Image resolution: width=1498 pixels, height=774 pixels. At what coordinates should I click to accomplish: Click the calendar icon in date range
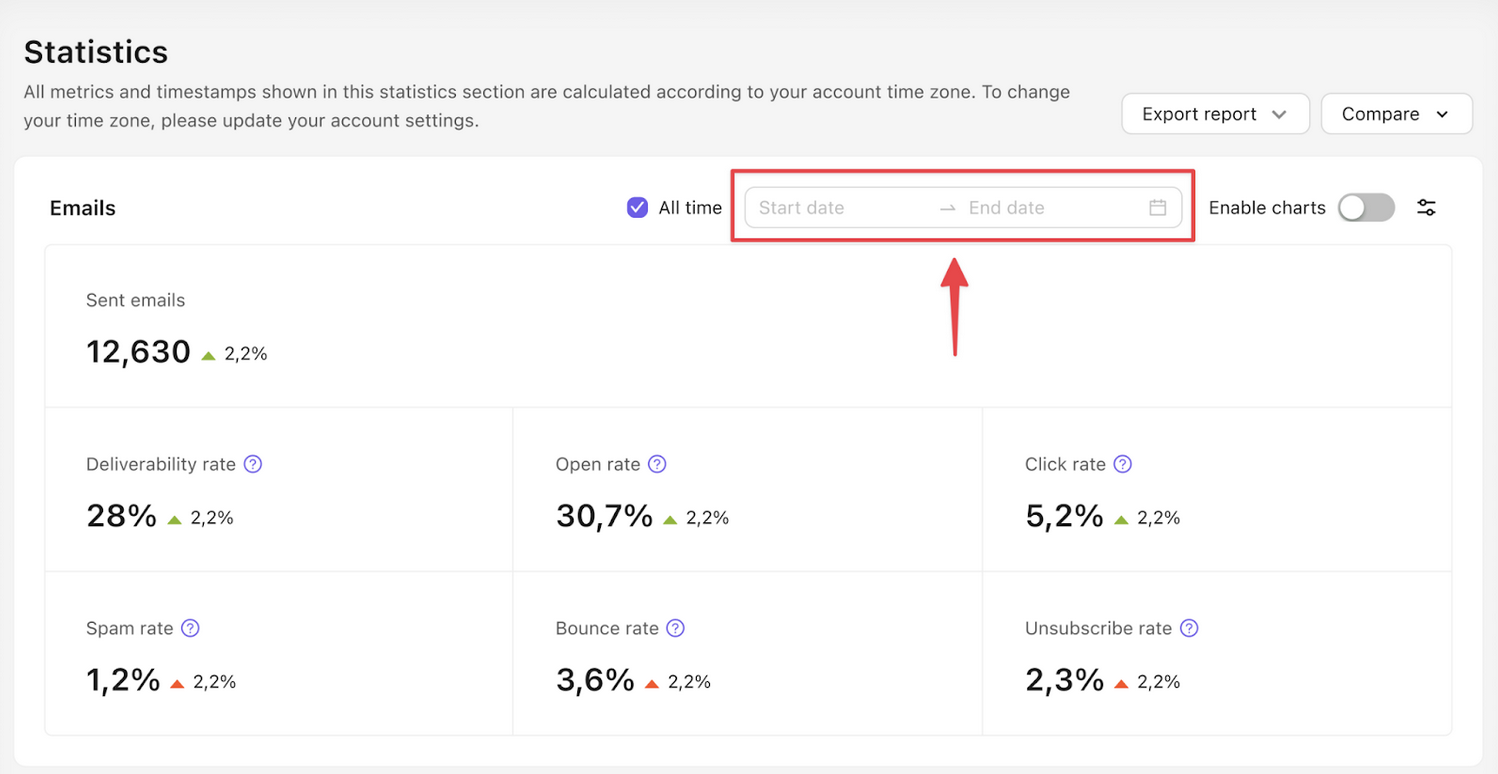1157,208
